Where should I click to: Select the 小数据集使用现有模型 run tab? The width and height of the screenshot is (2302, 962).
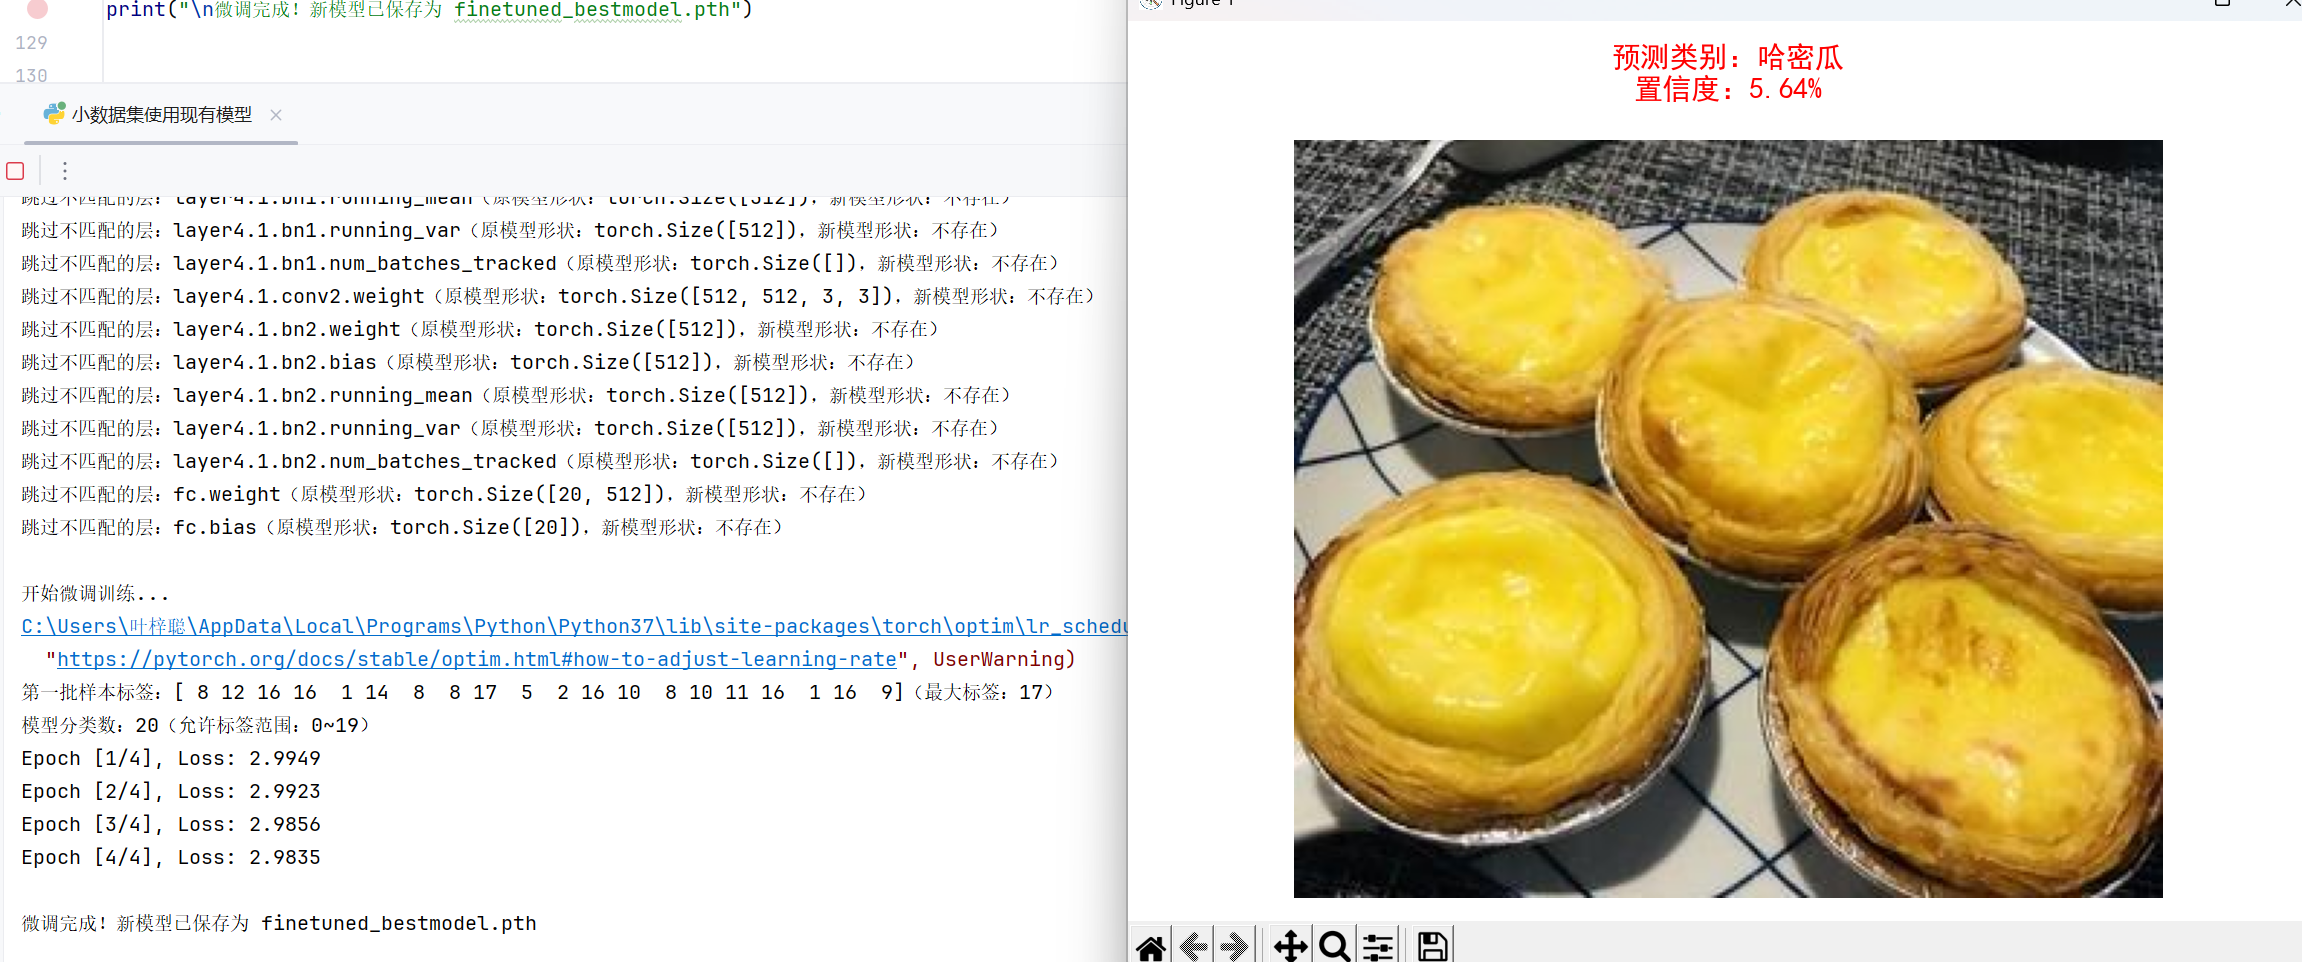click(160, 115)
